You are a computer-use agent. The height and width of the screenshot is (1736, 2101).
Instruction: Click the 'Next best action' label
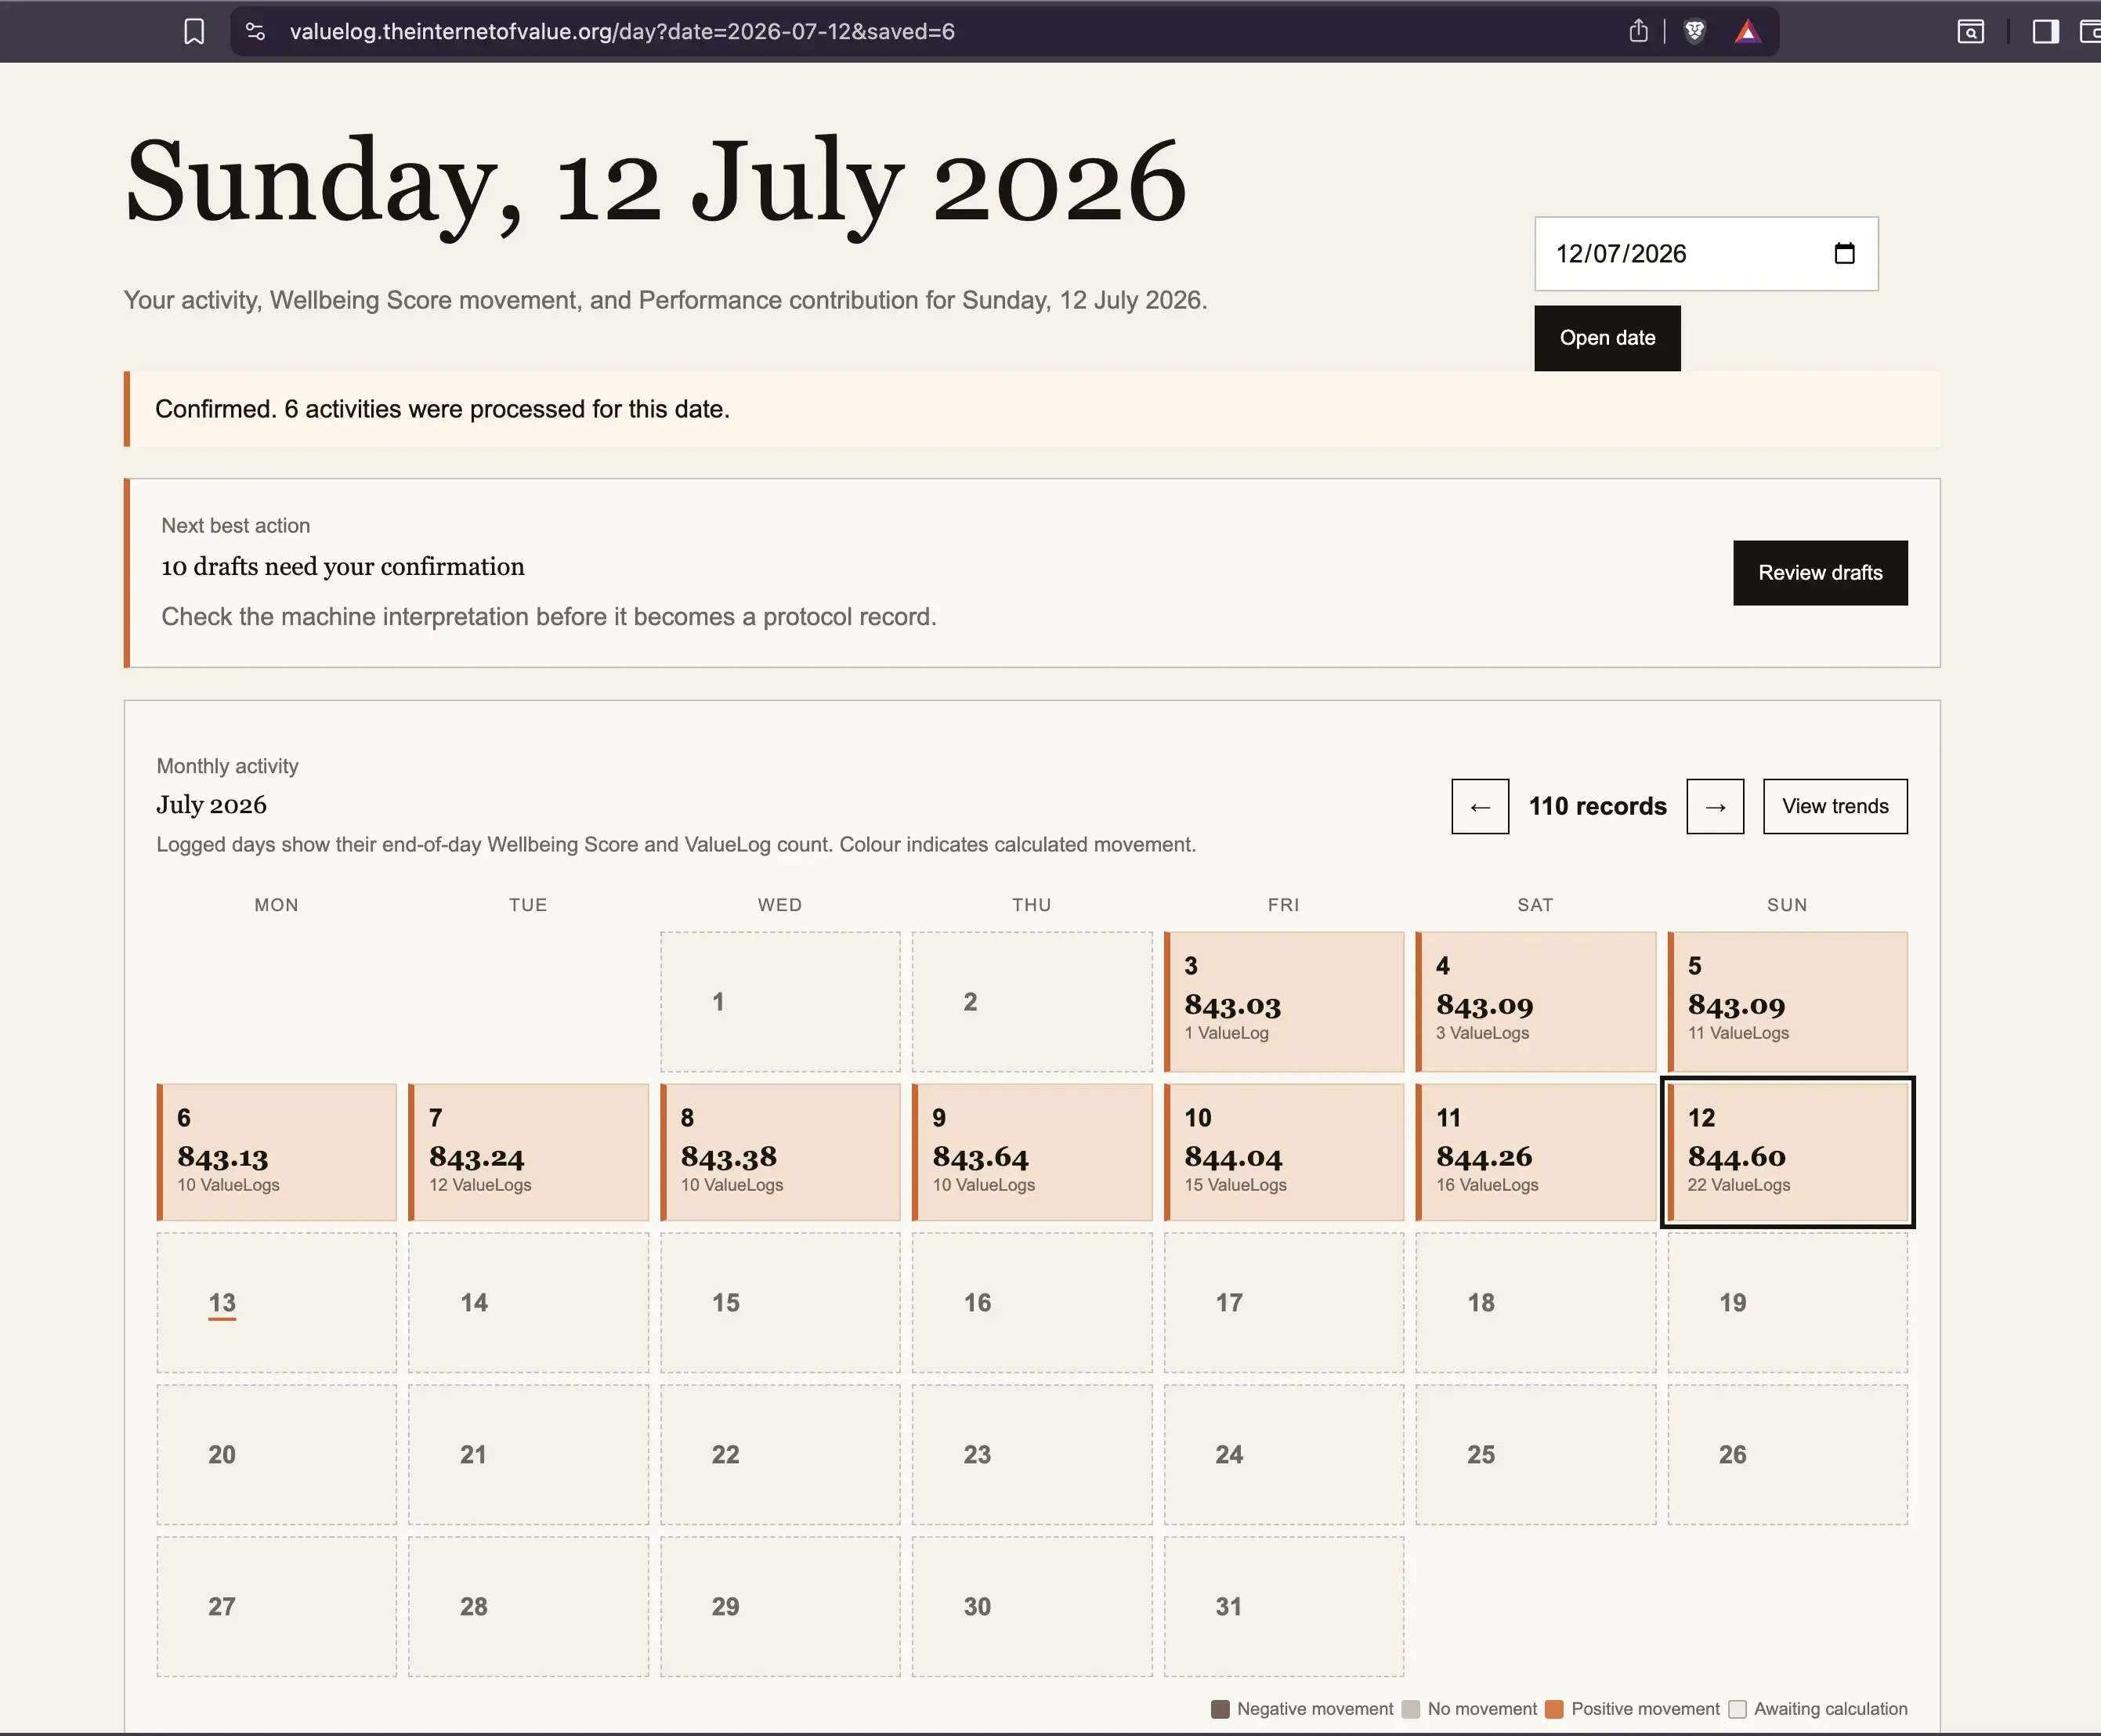click(x=236, y=526)
